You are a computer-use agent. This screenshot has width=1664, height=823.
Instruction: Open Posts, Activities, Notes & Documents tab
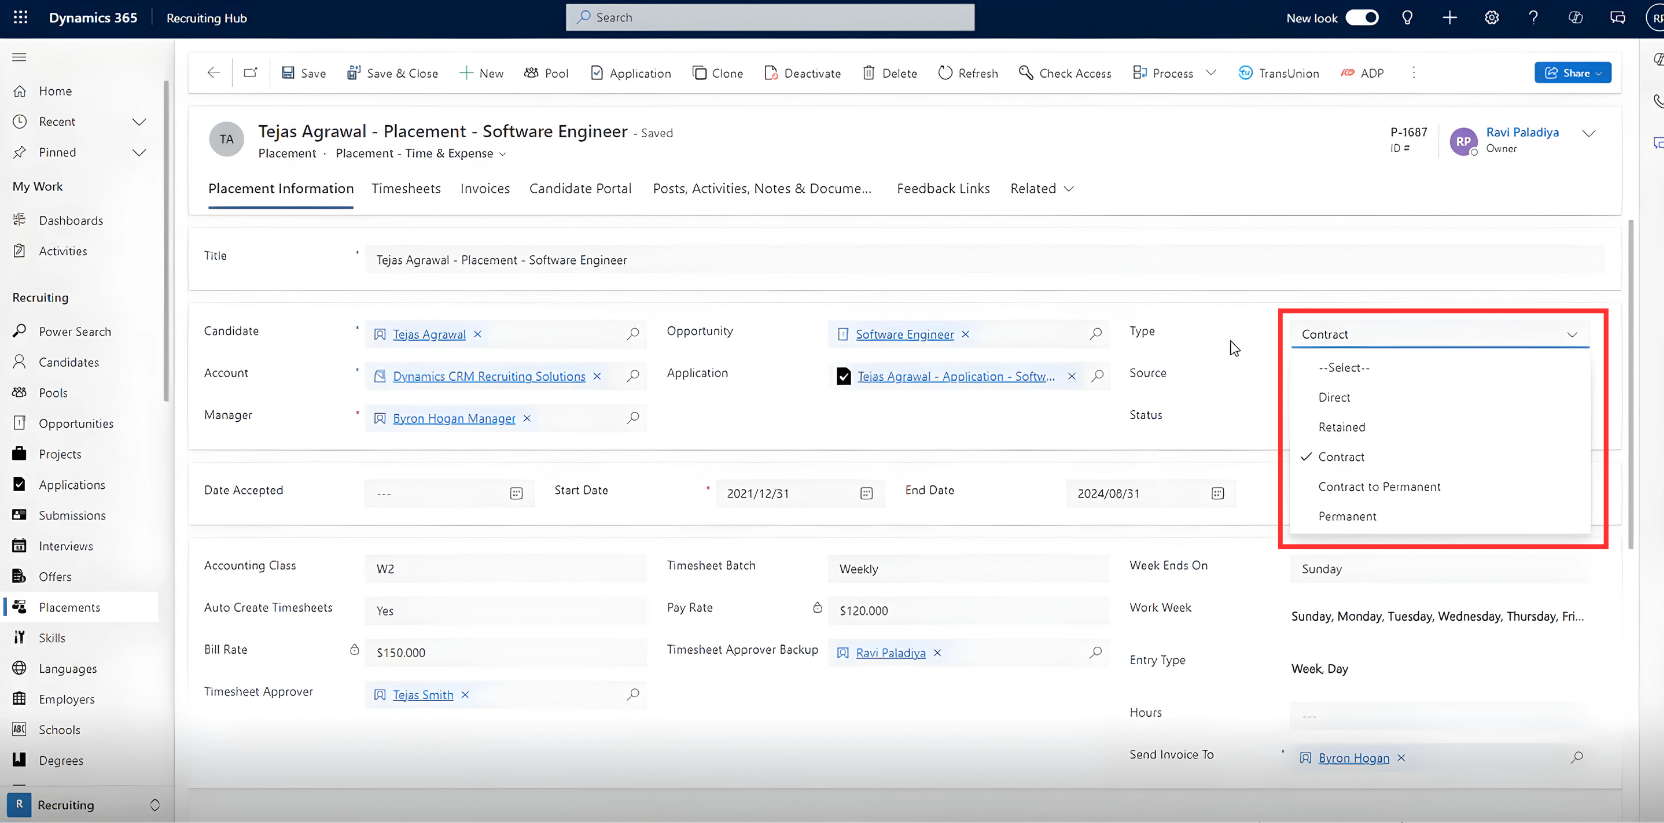point(762,188)
